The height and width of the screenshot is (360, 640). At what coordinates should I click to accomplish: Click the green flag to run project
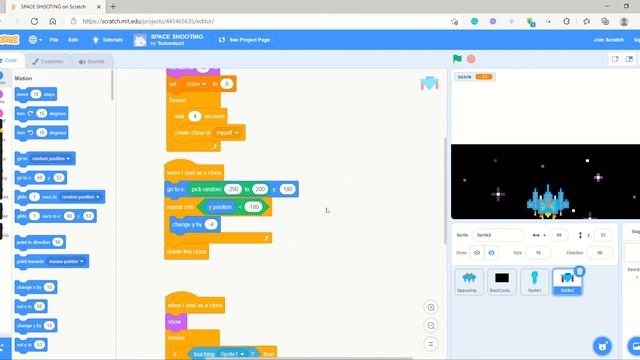(457, 59)
